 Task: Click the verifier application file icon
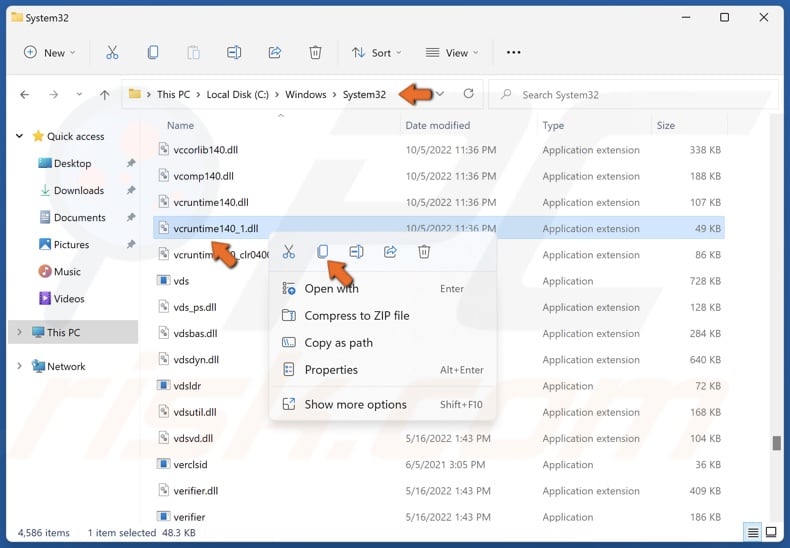point(163,516)
